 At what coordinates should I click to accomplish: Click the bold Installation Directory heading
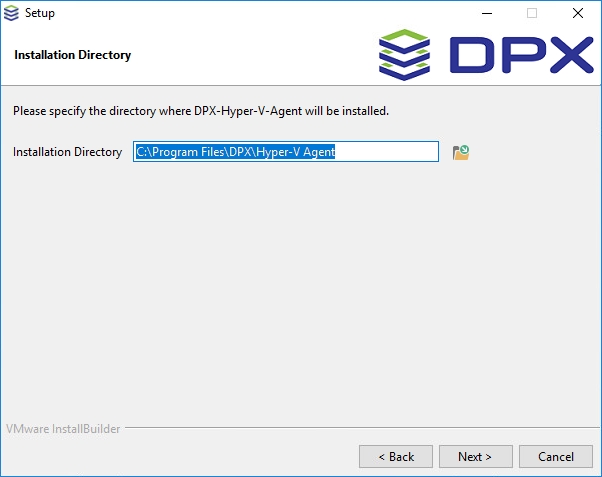[x=72, y=55]
